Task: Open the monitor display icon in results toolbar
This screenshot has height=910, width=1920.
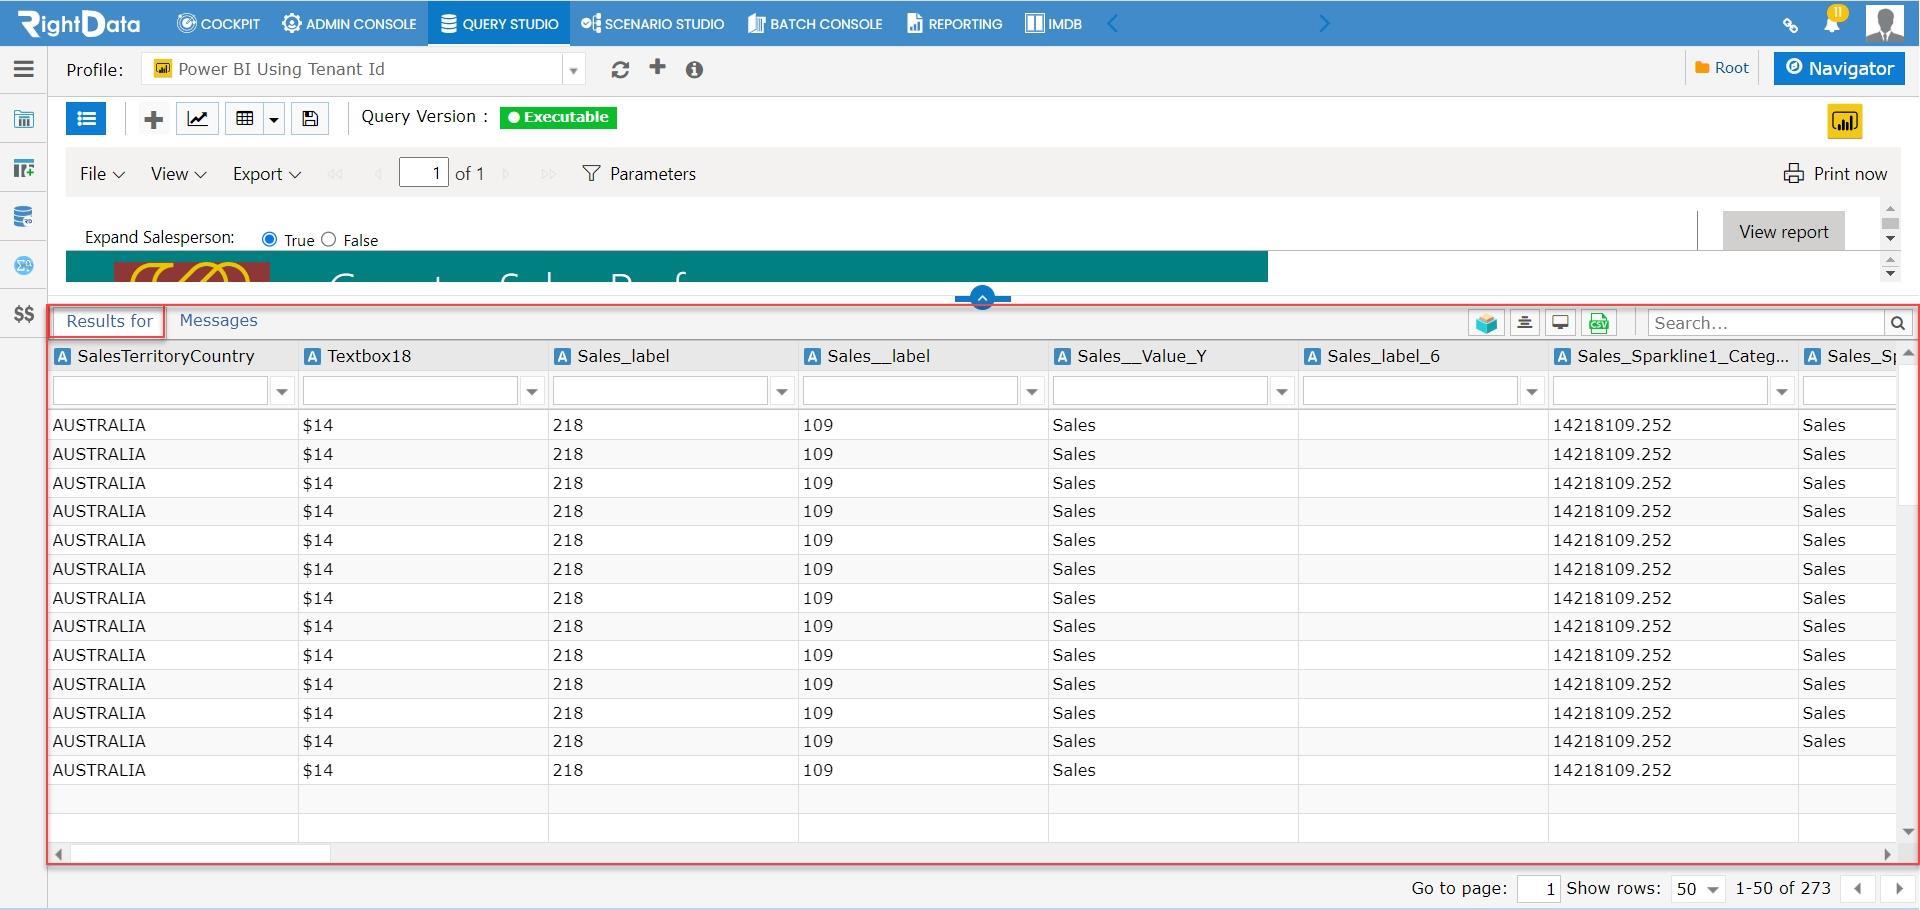Action: click(x=1560, y=323)
